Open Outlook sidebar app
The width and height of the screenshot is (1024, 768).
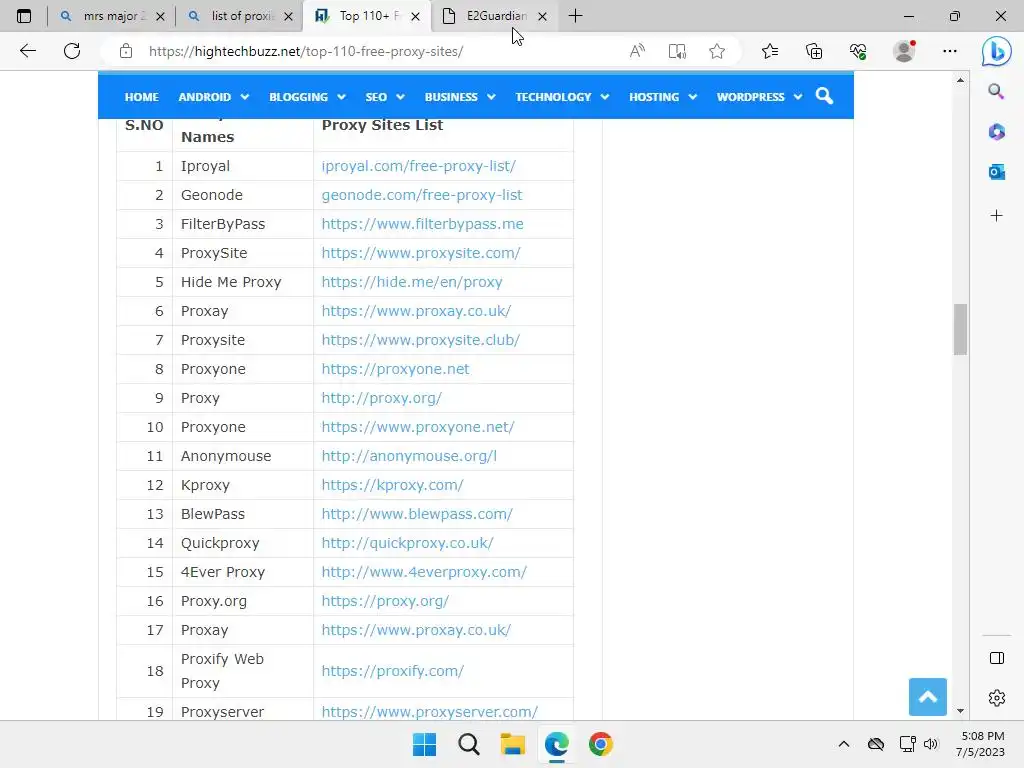pyautogui.click(x=997, y=172)
